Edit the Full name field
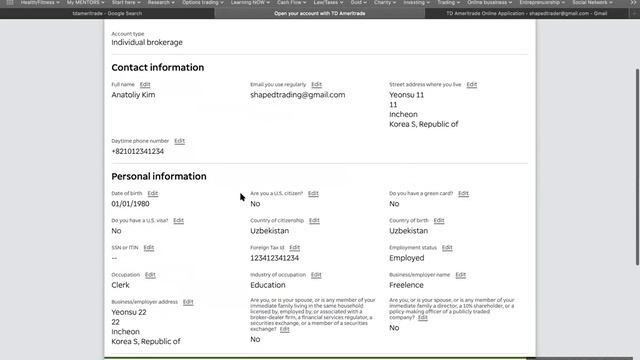Viewport: 640px width, 360px height. click(145, 84)
